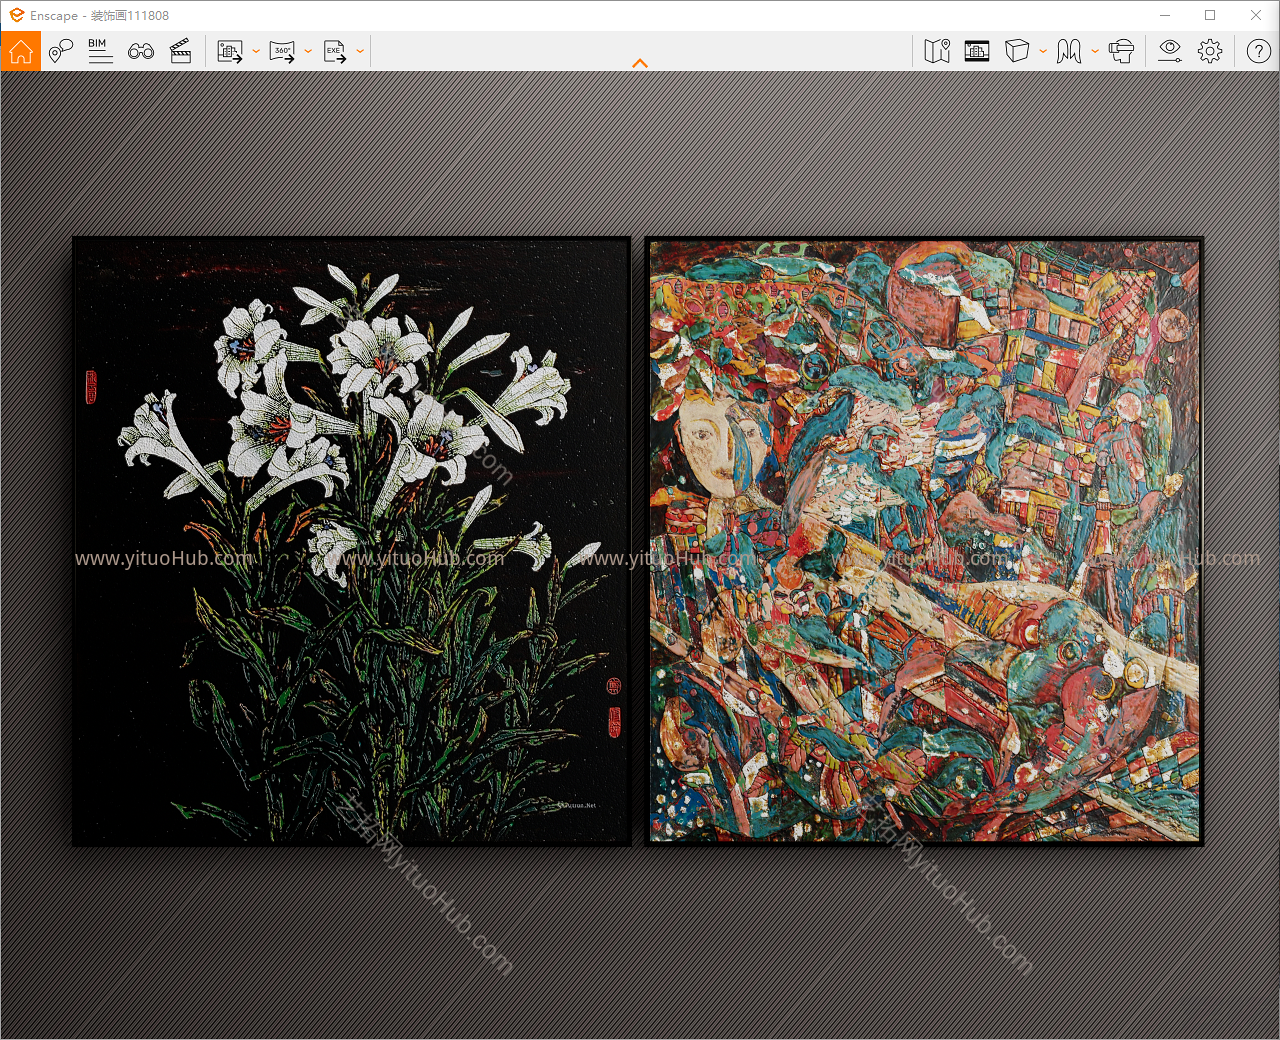
Task: Toggle safe frame view
Action: pos(977,51)
